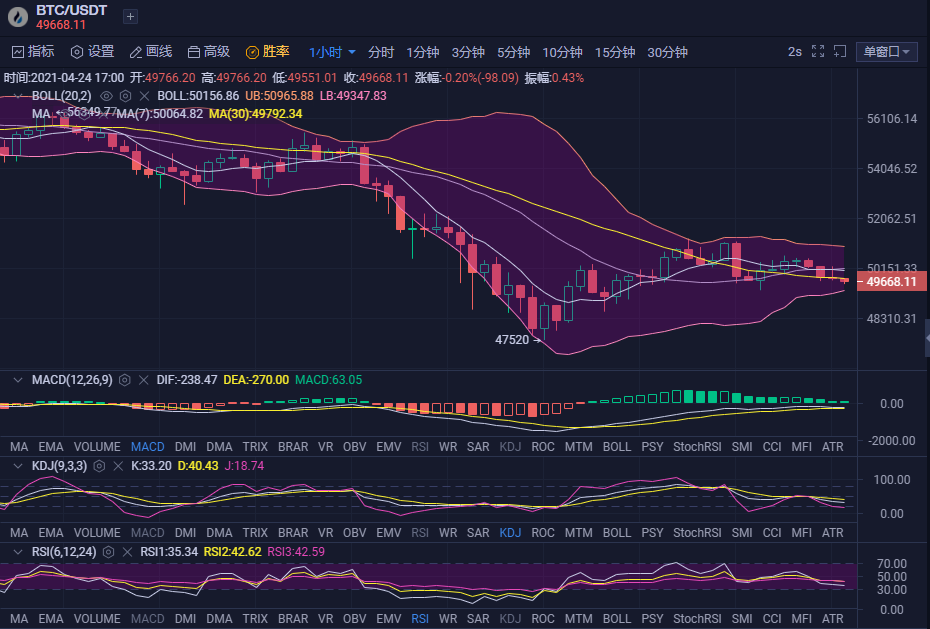Collapse the KDJ panel chevron
Viewport: 930px width, 629px height.
tap(18, 466)
